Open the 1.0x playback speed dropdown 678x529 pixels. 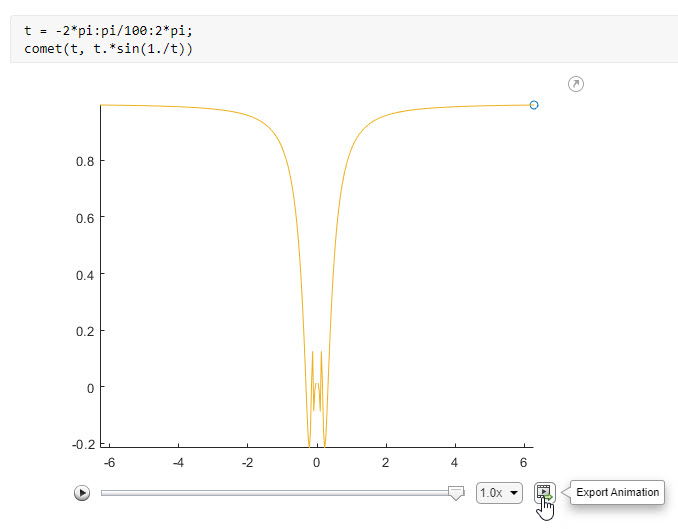point(499,493)
